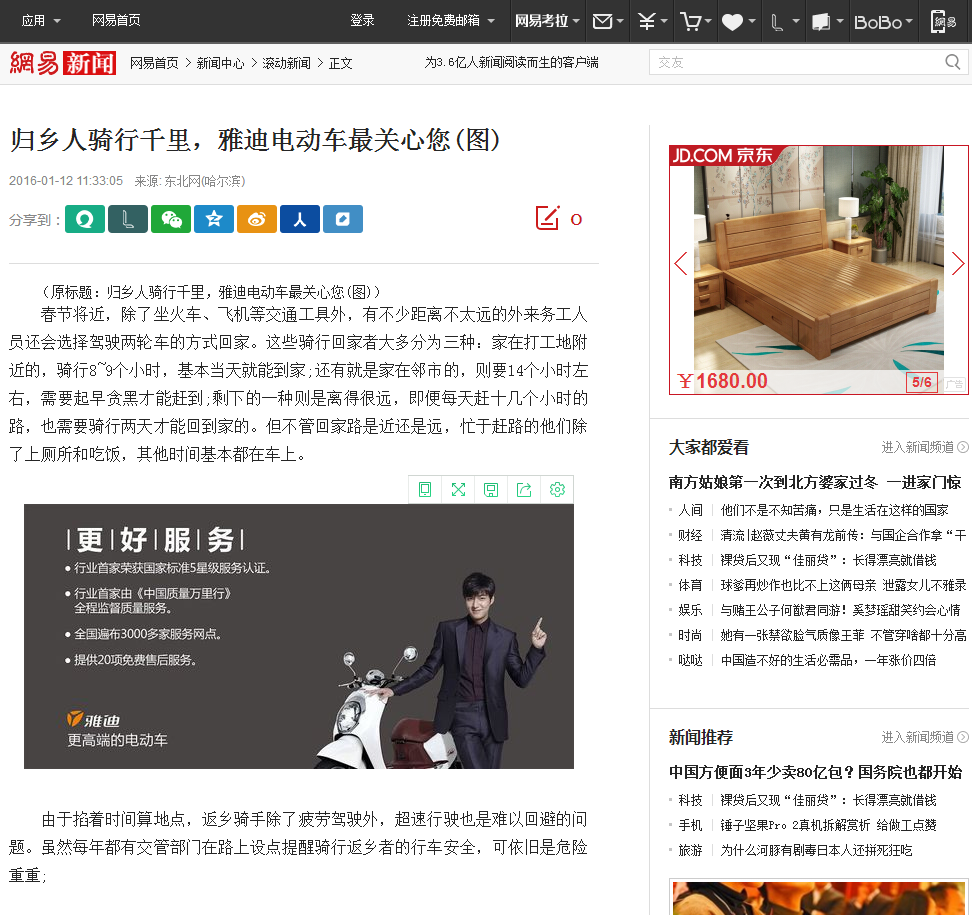This screenshot has width=972, height=915.
Task: Open the red comment edit icon
Action: coord(548,218)
